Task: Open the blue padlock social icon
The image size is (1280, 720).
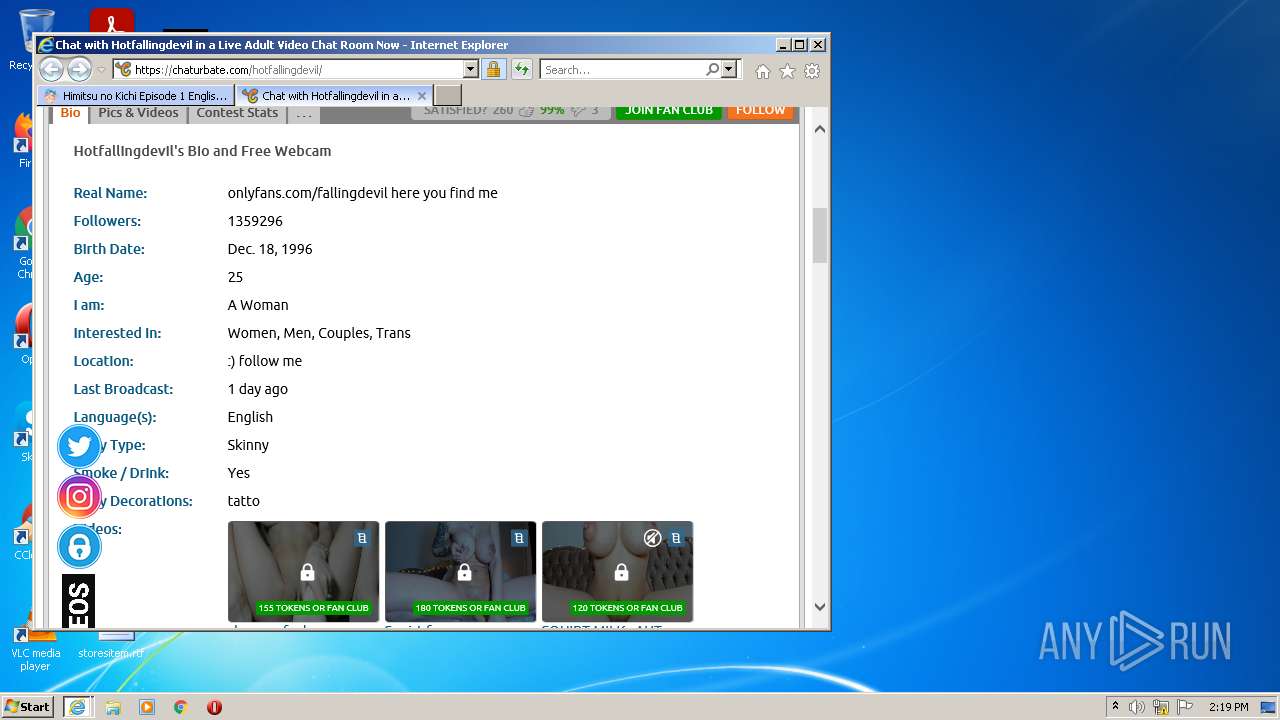Action: click(79, 547)
